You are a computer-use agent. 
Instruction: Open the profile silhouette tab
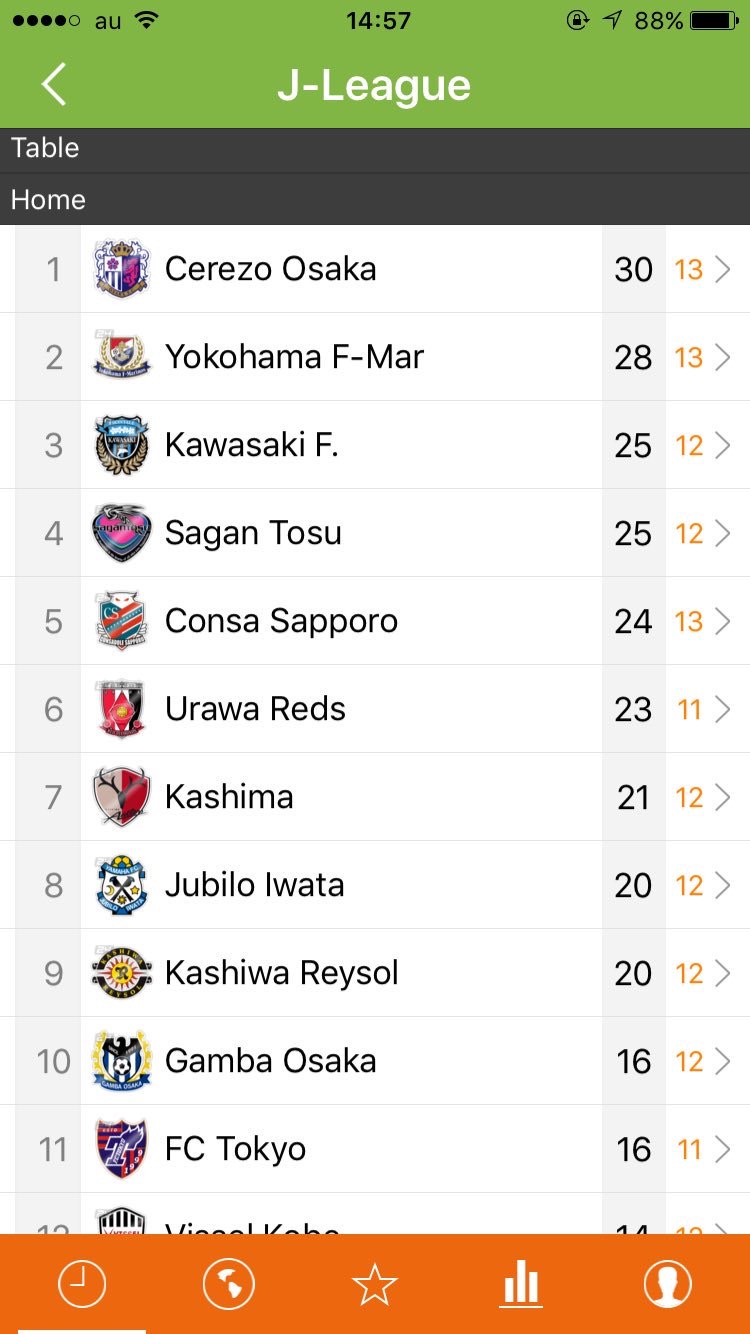(x=667, y=1284)
